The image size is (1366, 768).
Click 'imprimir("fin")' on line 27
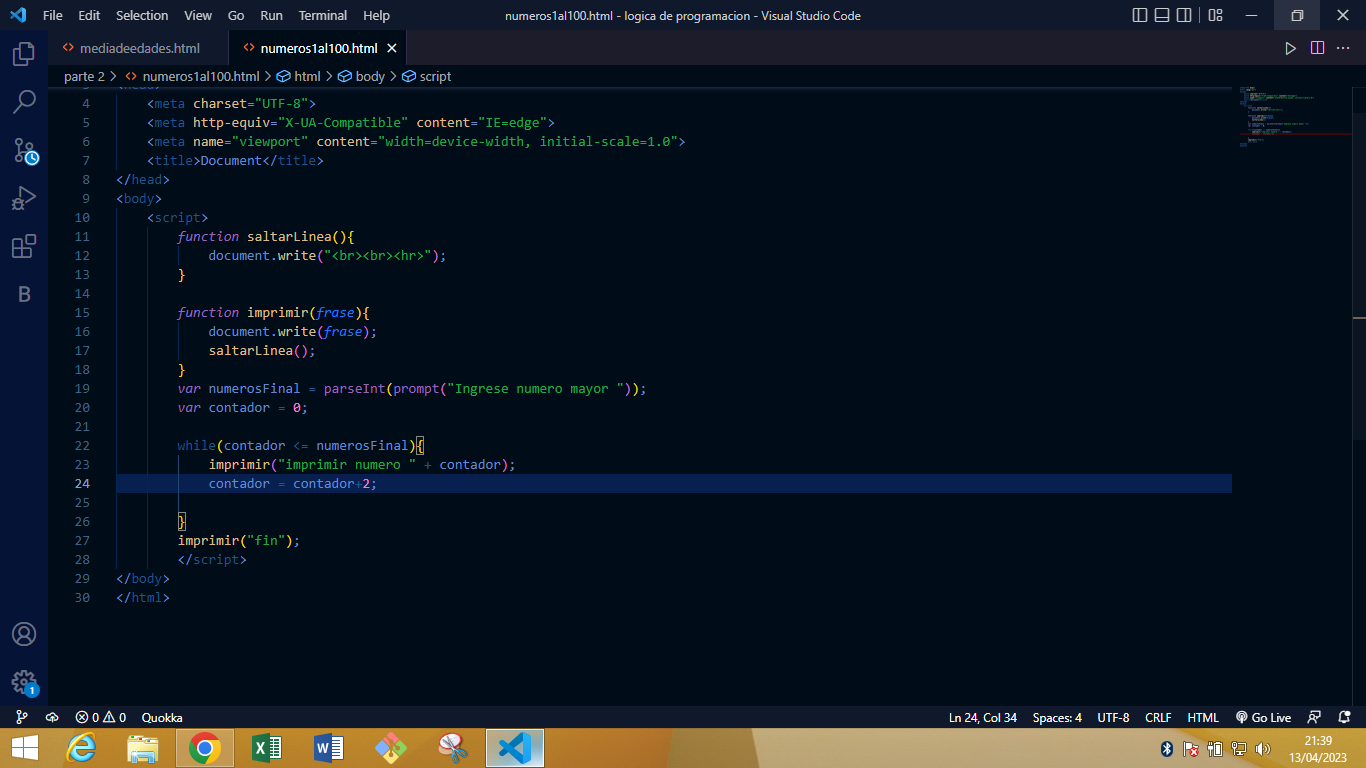(235, 540)
